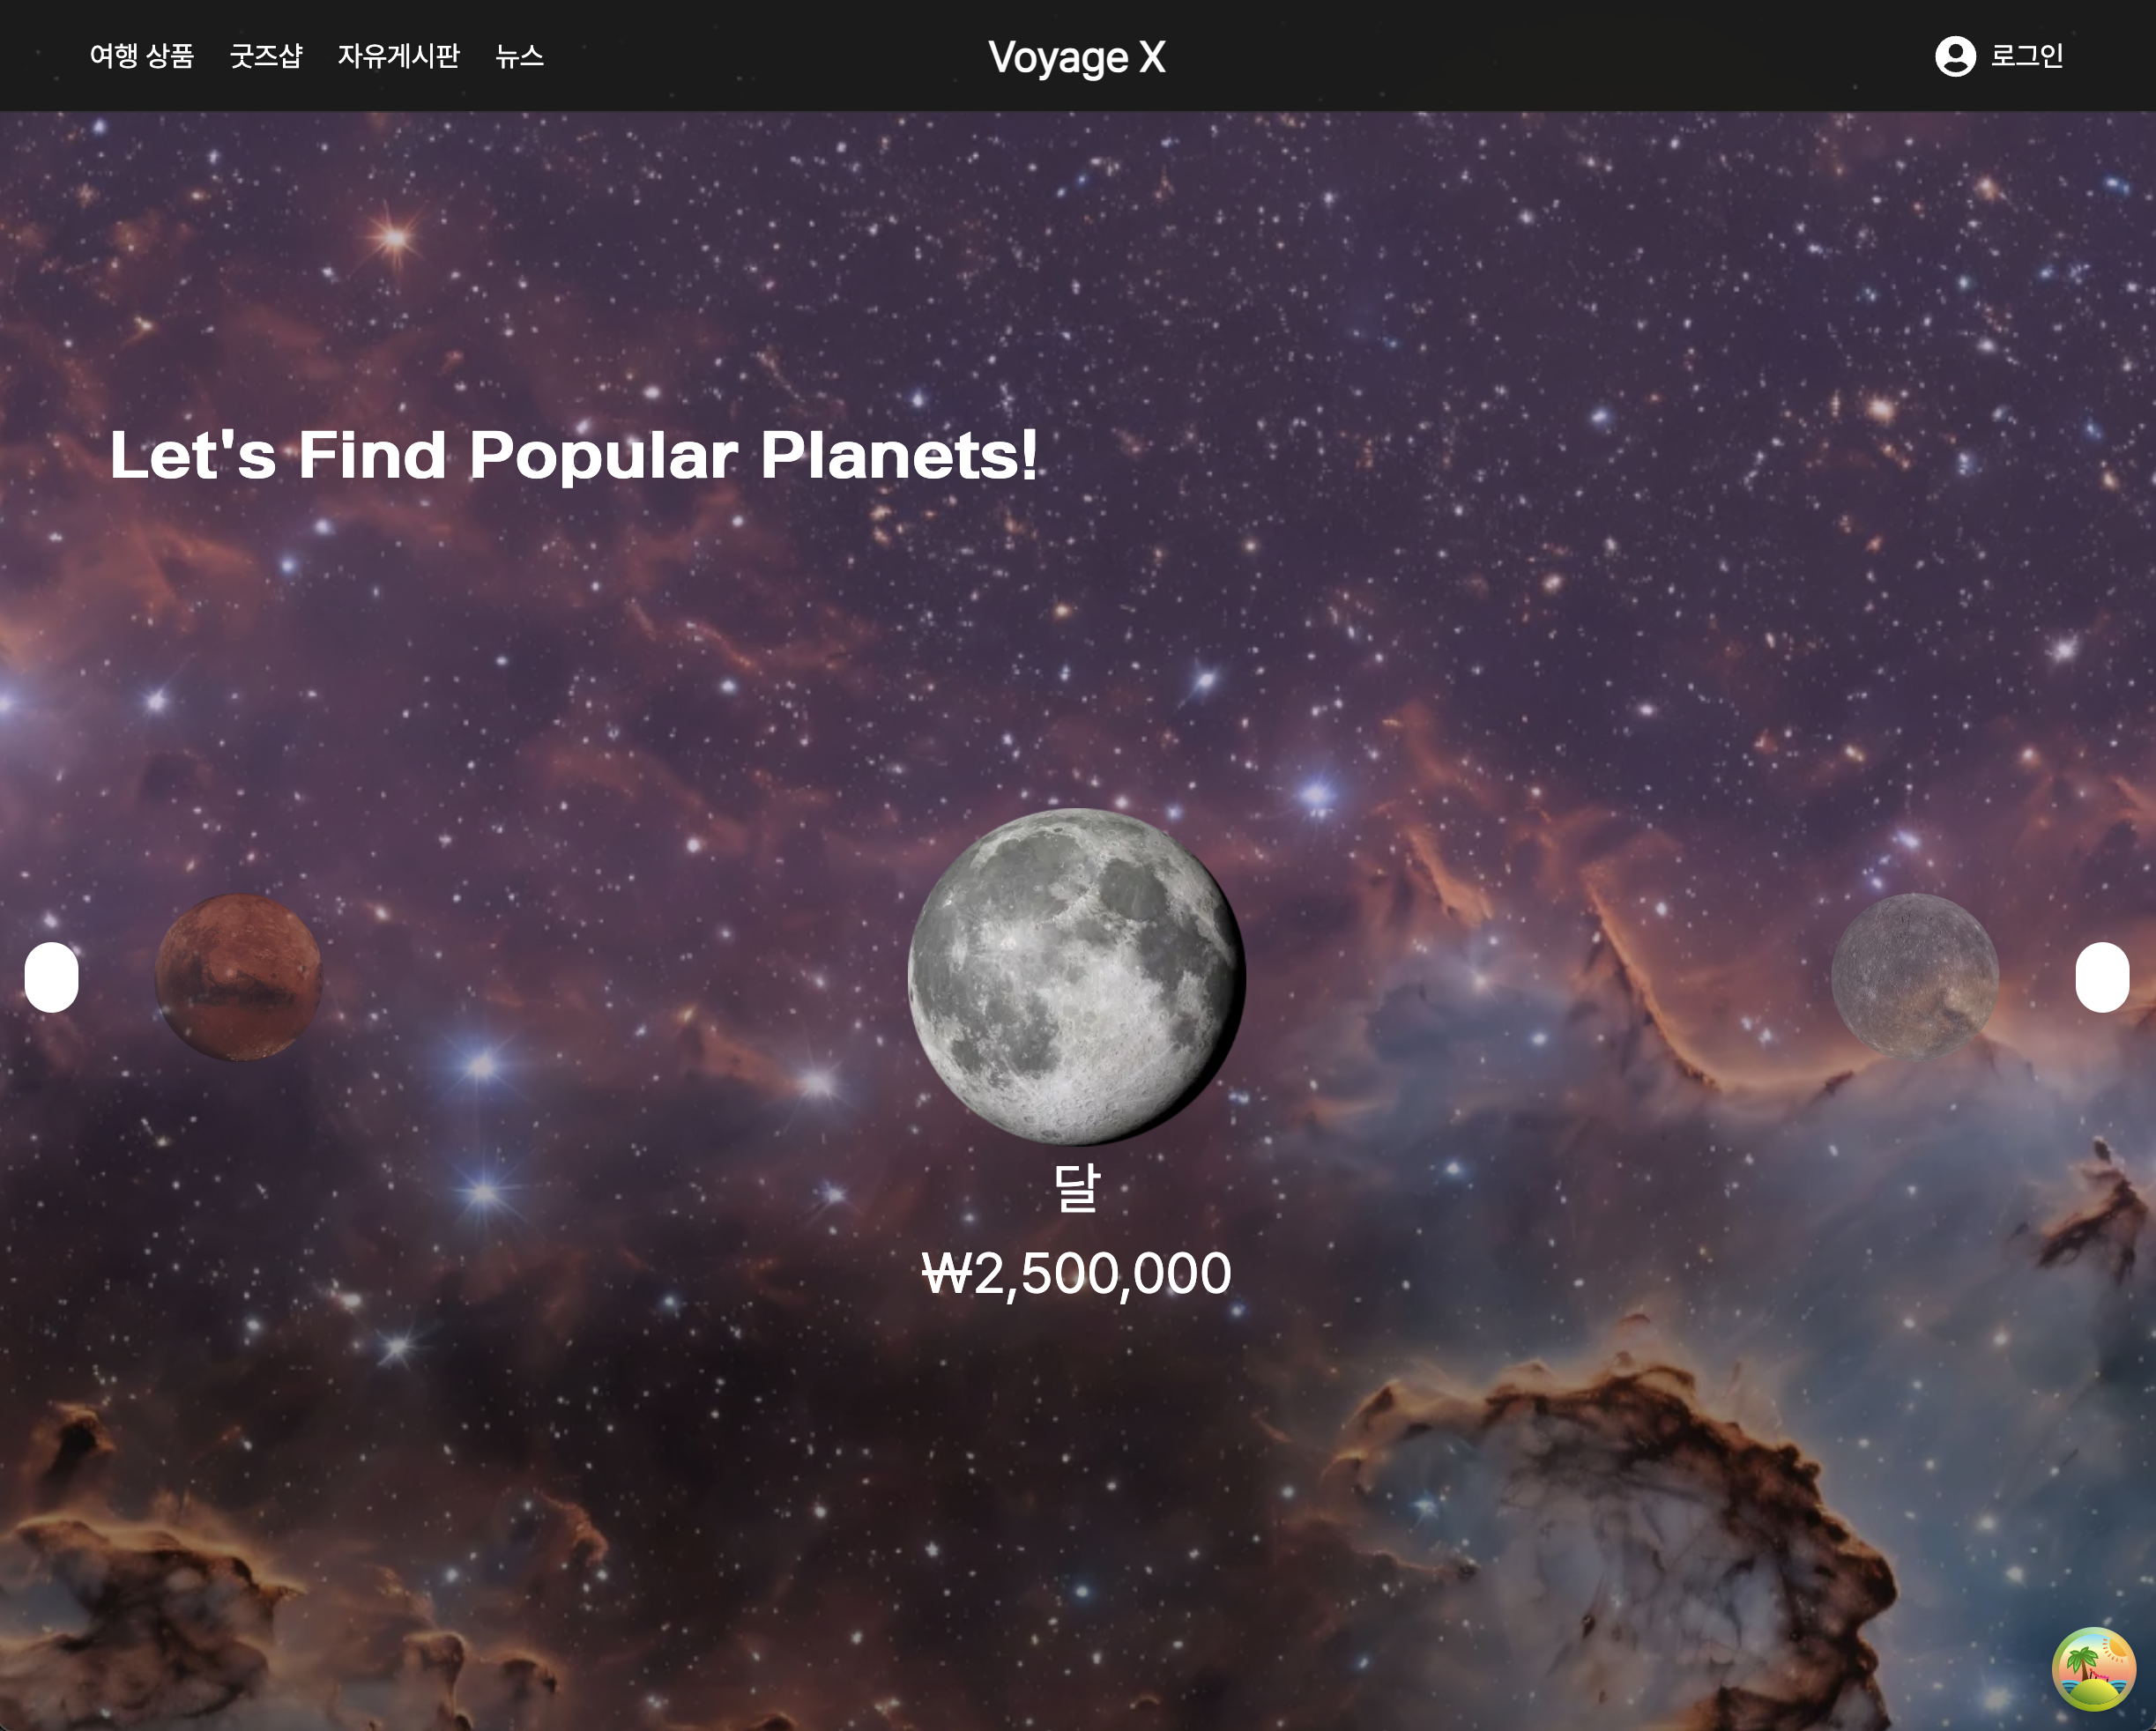Click the white oval button beside Mercury
Viewport: 2156px width, 1731px height.
(2102, 977)
